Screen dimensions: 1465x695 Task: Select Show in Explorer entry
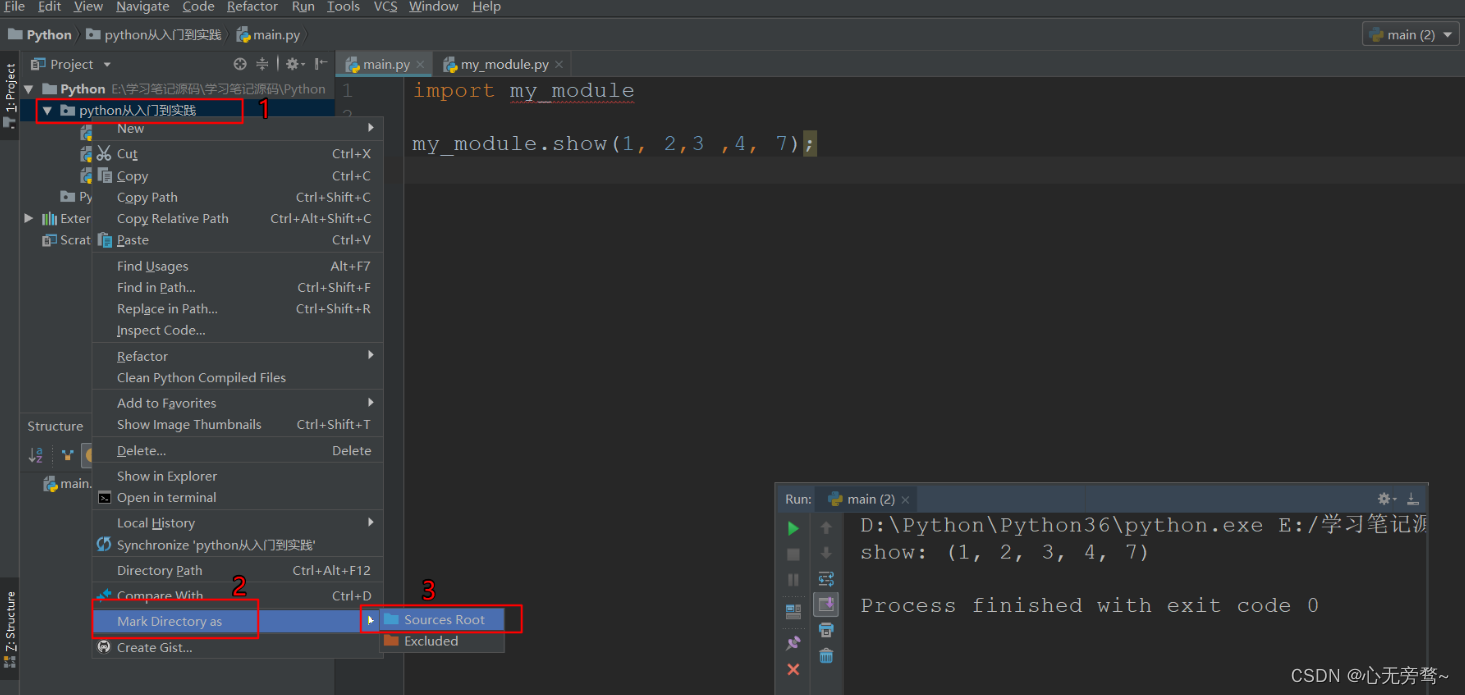(x=238, y=476)
